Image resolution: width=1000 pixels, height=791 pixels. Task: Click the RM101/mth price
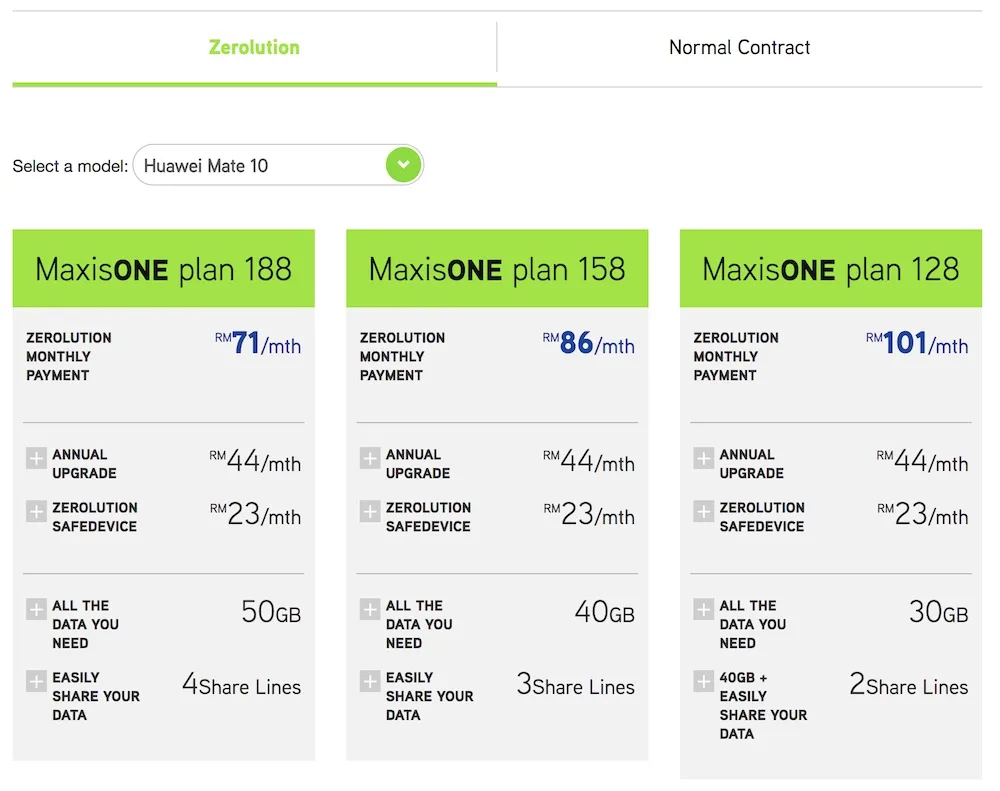click(917, 343)
